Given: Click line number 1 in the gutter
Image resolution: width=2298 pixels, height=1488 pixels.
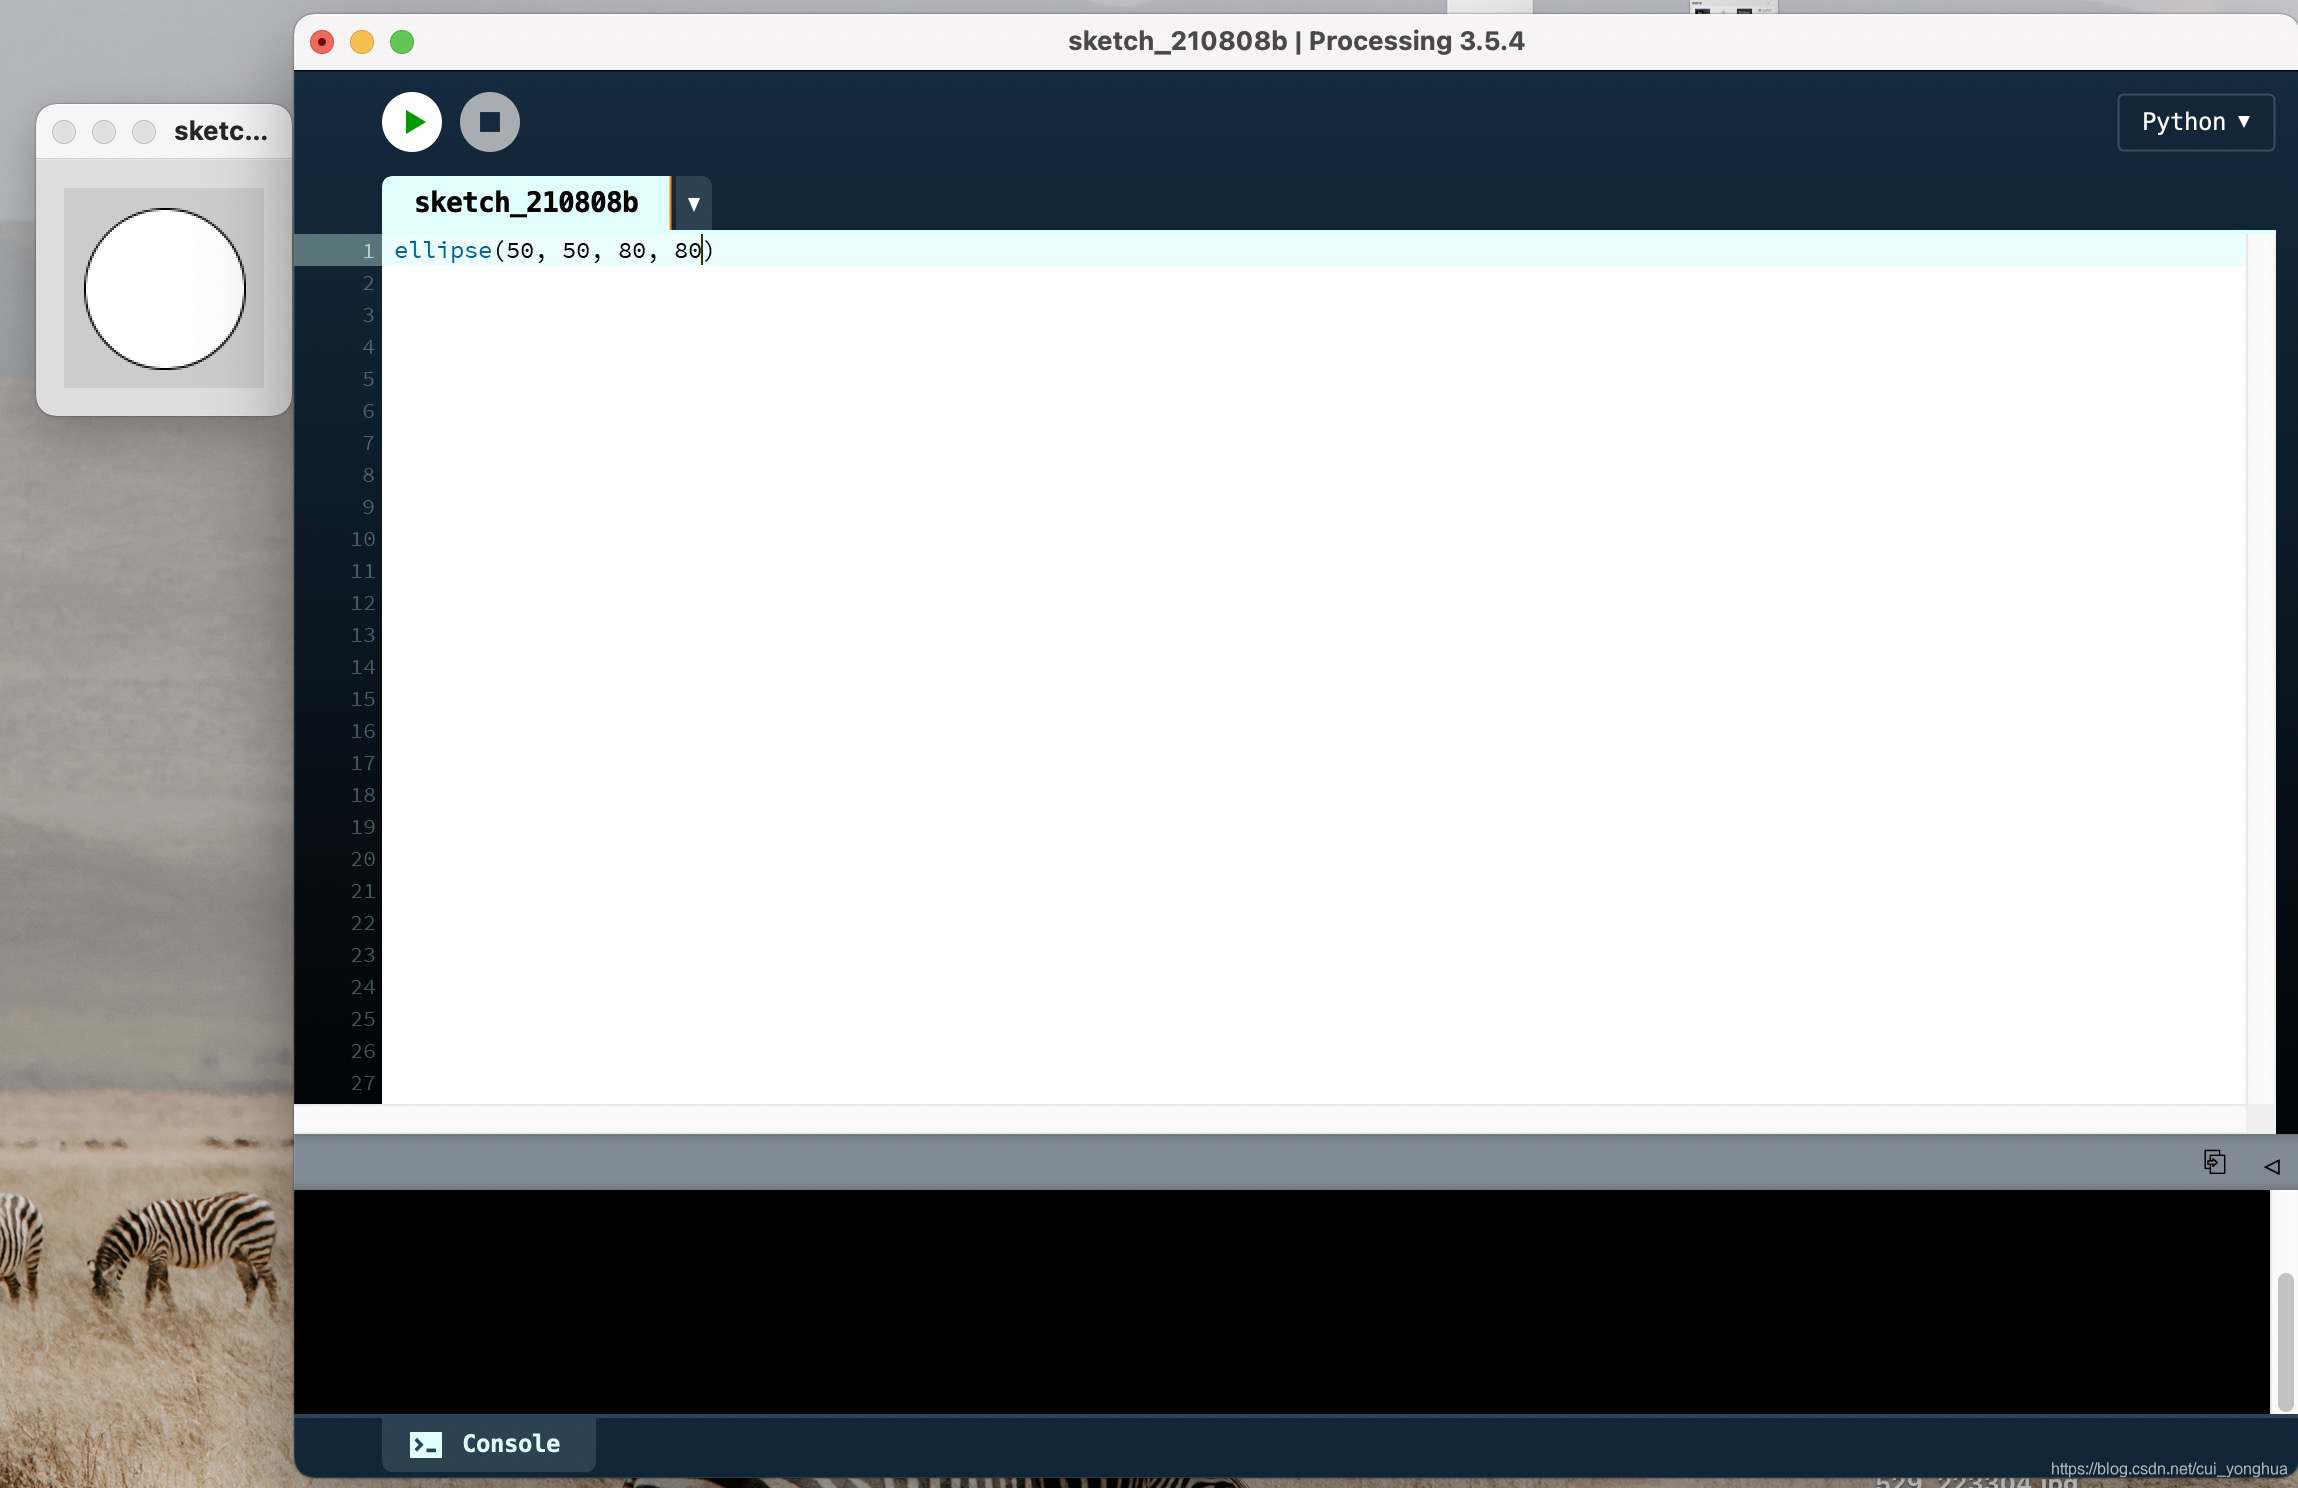Looking at the screenshot, I should click(366, 250).
